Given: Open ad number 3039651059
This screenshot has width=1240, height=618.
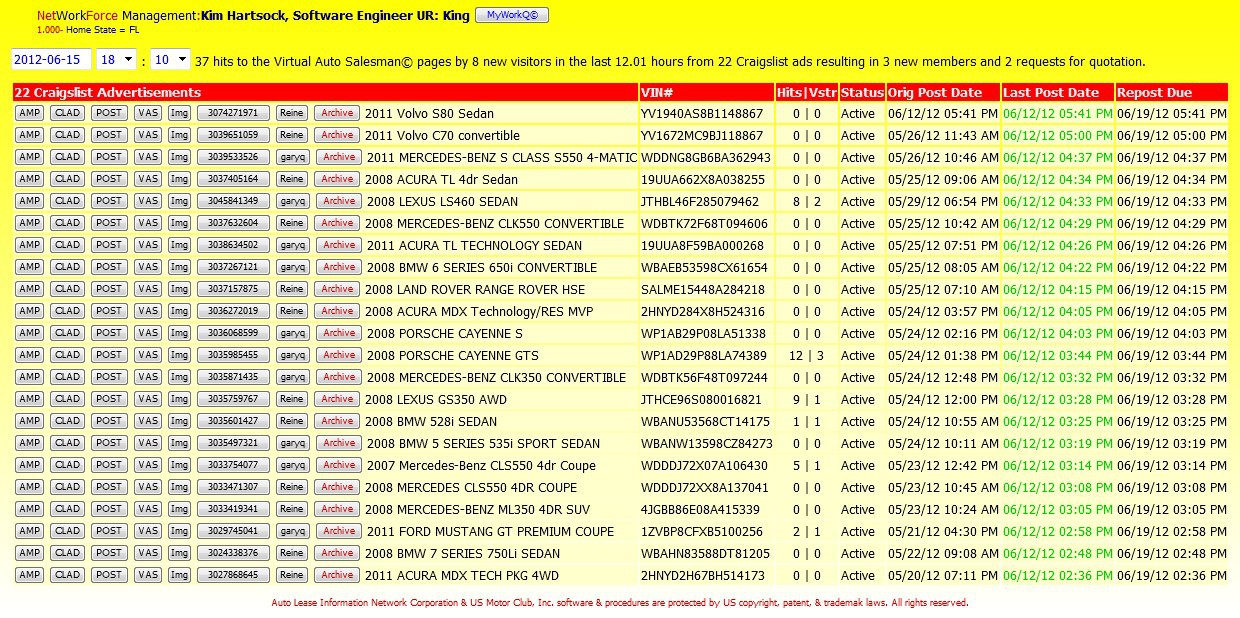Looking at the screenshot, I should point(233,135).
